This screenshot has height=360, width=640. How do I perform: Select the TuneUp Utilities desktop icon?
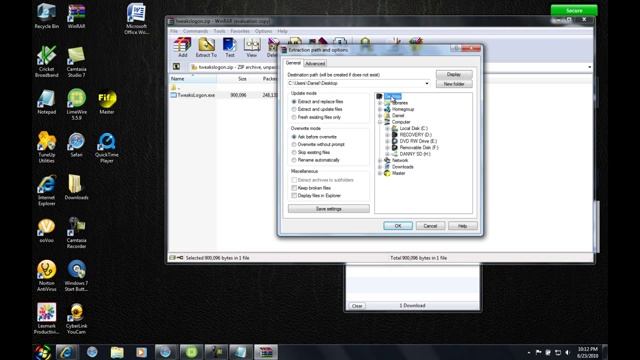pyautogui.click(x=47, y=147)
